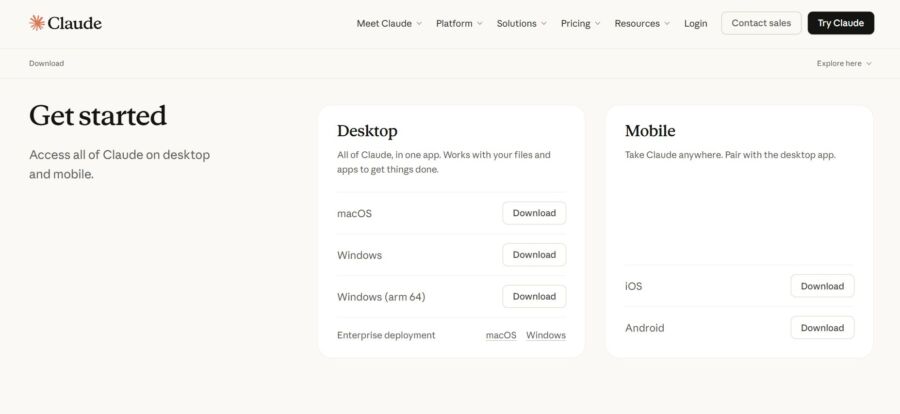Click the Mobile card heading
900x414 pixels.
click(x=650, y=131)
